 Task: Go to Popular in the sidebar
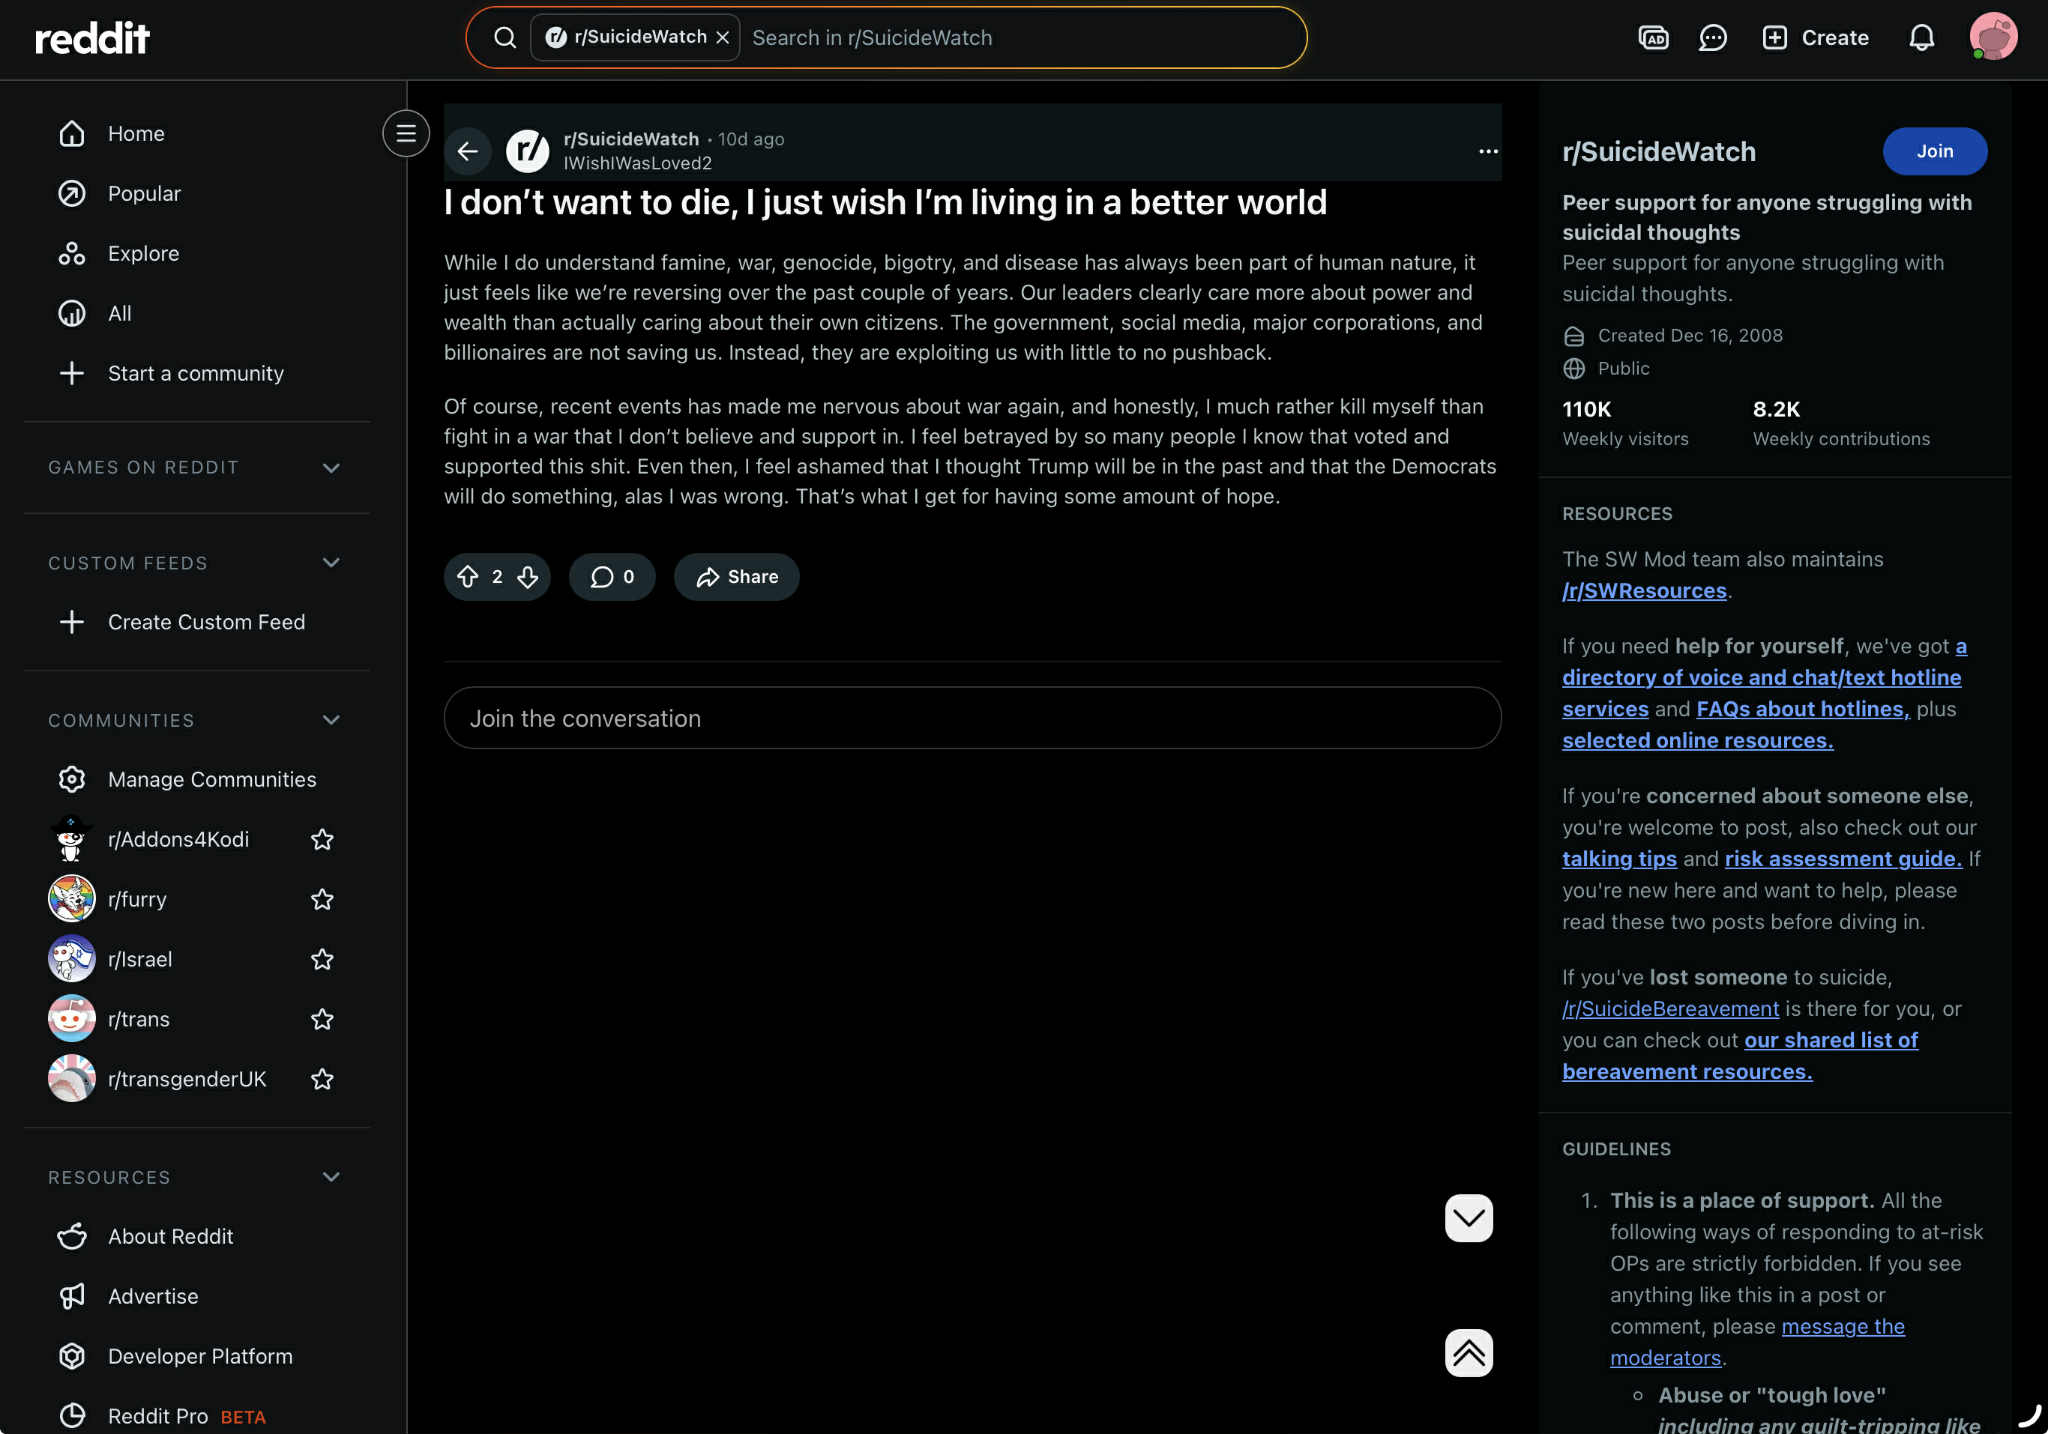point(144,193)
